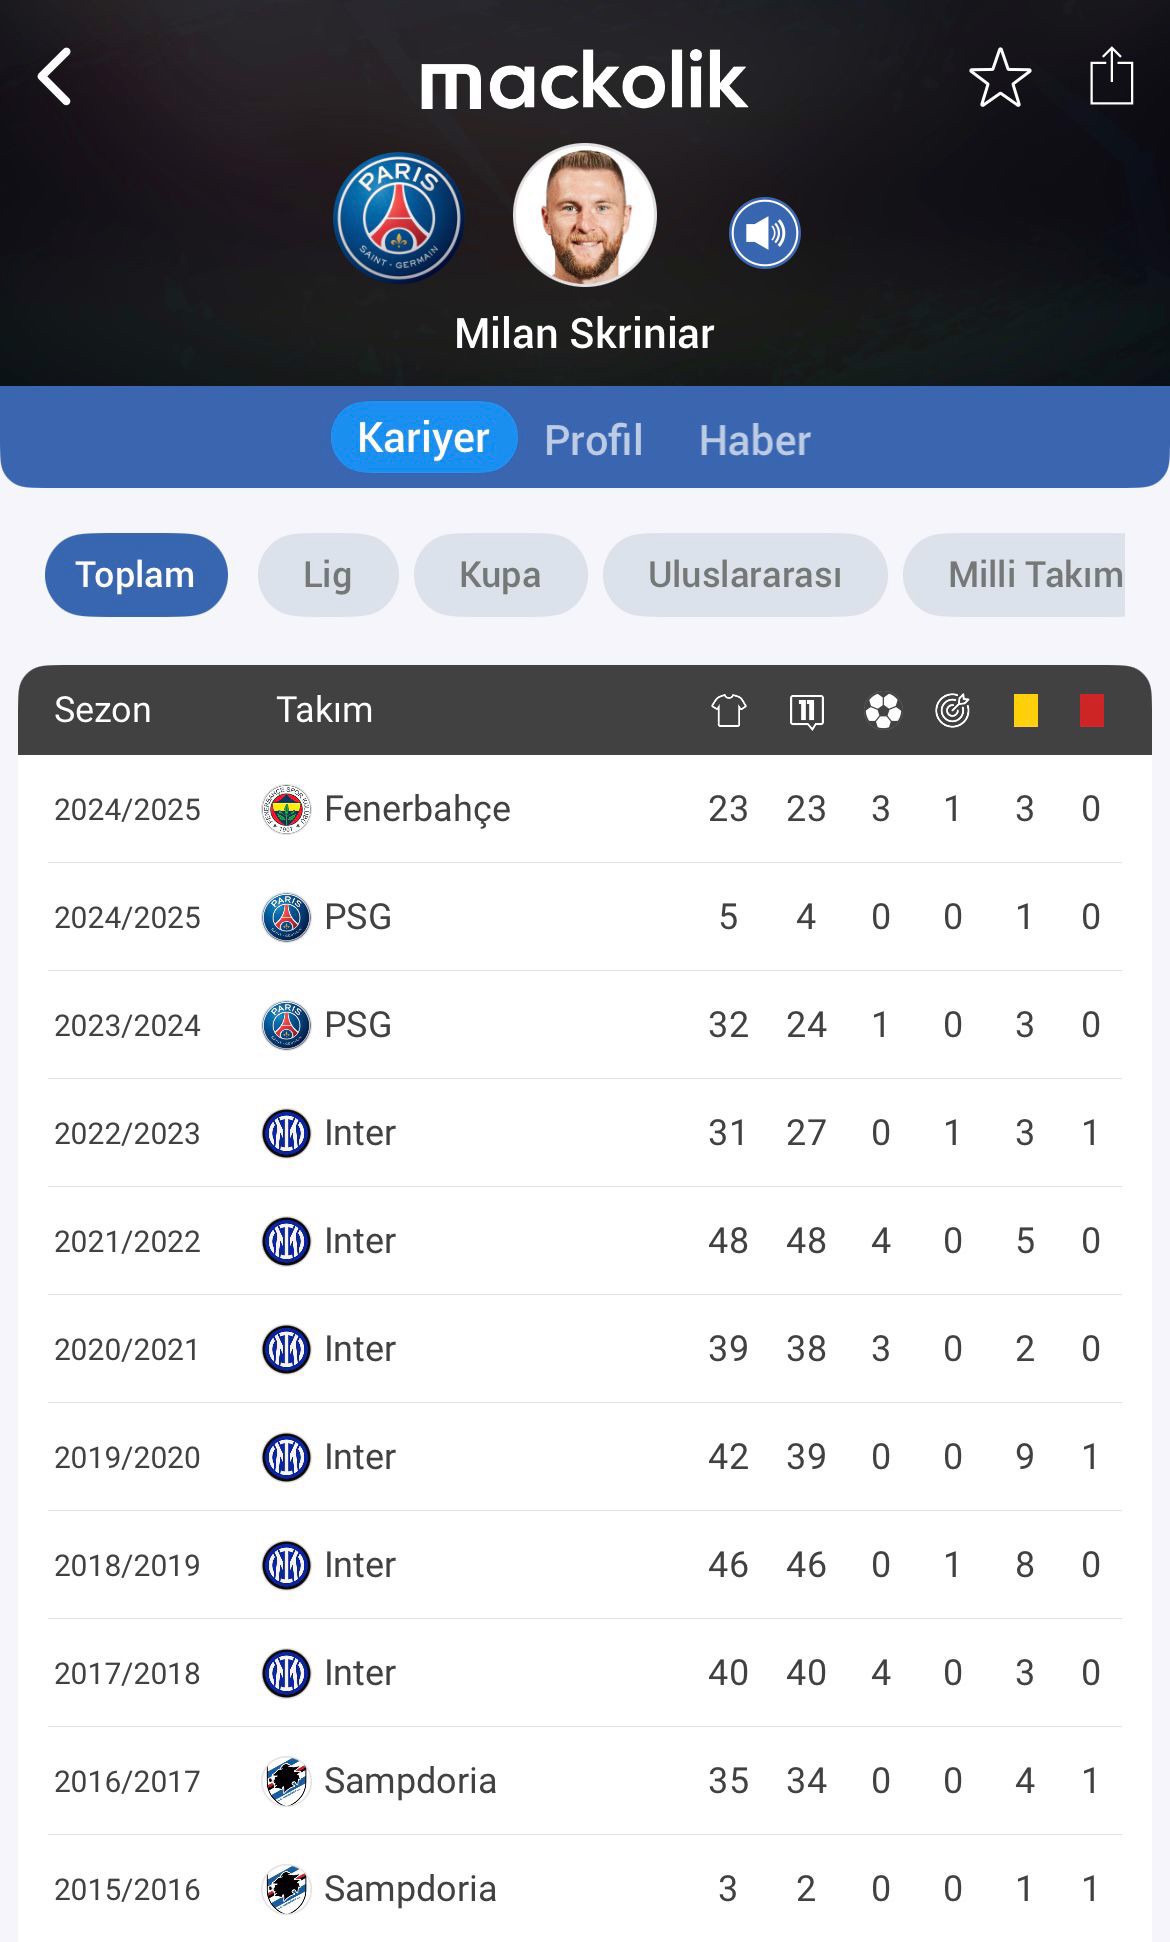The image size is (1170, 1942).
Task: Tap the assists target column icon
Action: (953, 710)
